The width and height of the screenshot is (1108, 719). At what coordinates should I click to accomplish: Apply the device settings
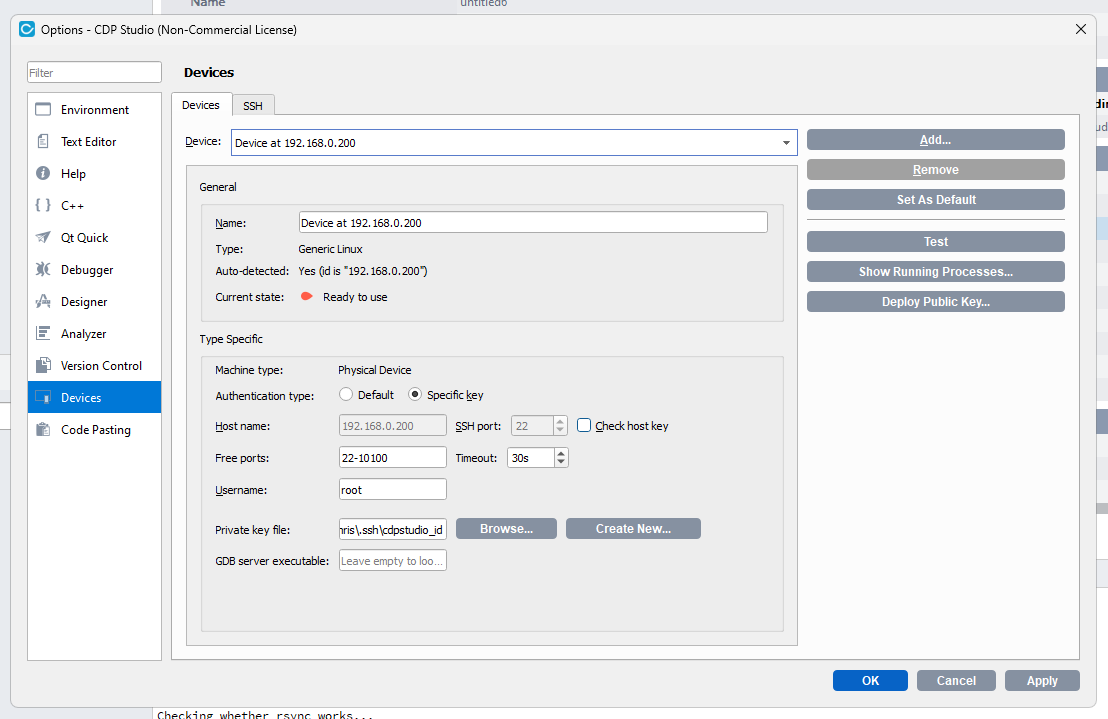tap(1042, 680)
